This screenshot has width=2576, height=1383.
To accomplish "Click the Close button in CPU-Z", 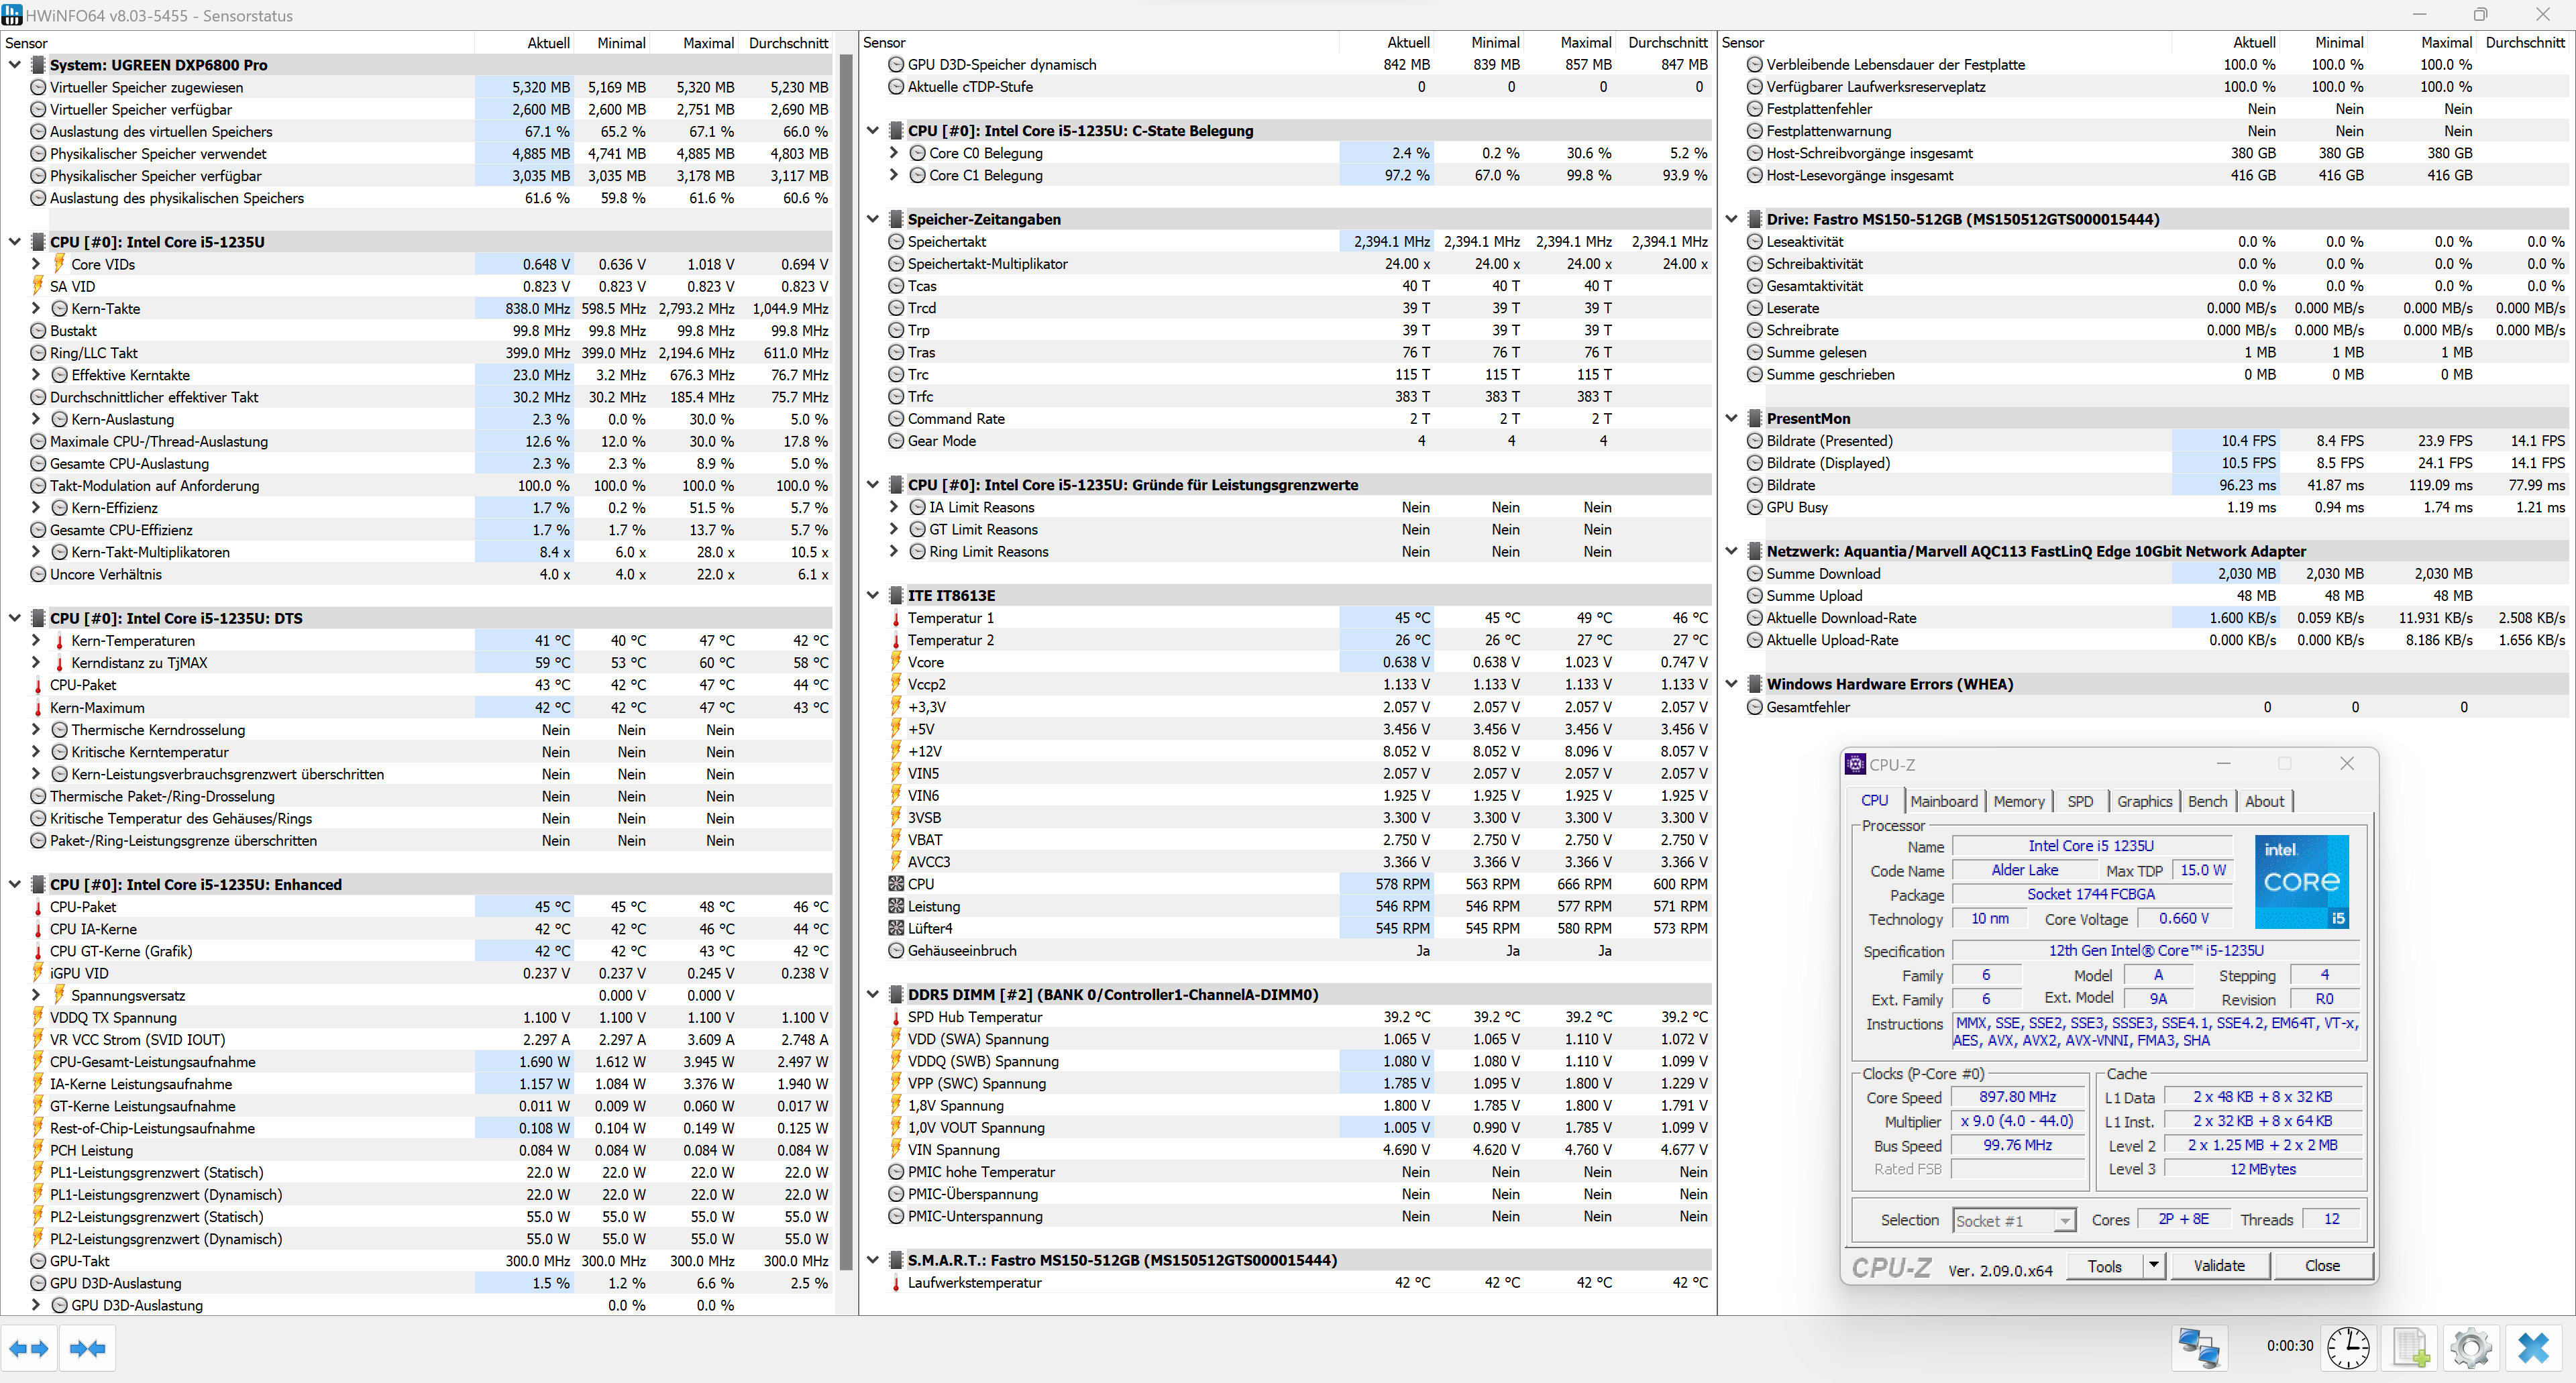I will click(x=2321, y=1265).
